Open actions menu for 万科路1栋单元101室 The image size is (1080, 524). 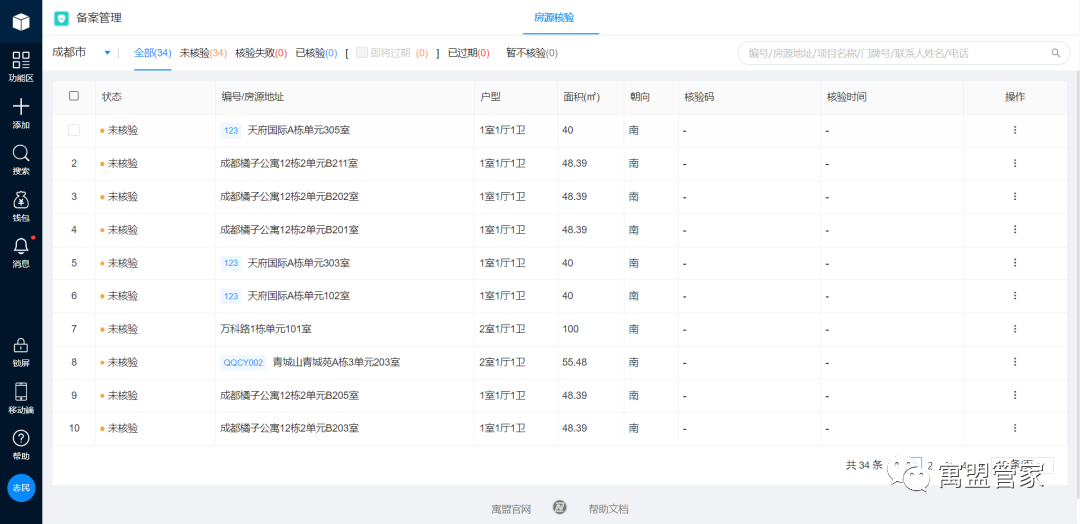click(x=1015, y=328)
